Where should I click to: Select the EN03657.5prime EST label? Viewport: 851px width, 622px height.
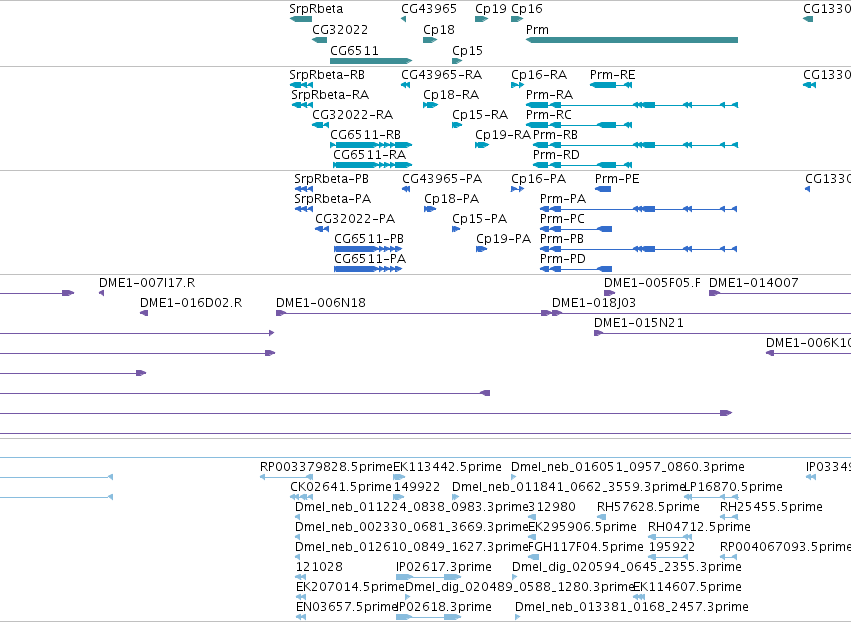click(348, 607)
